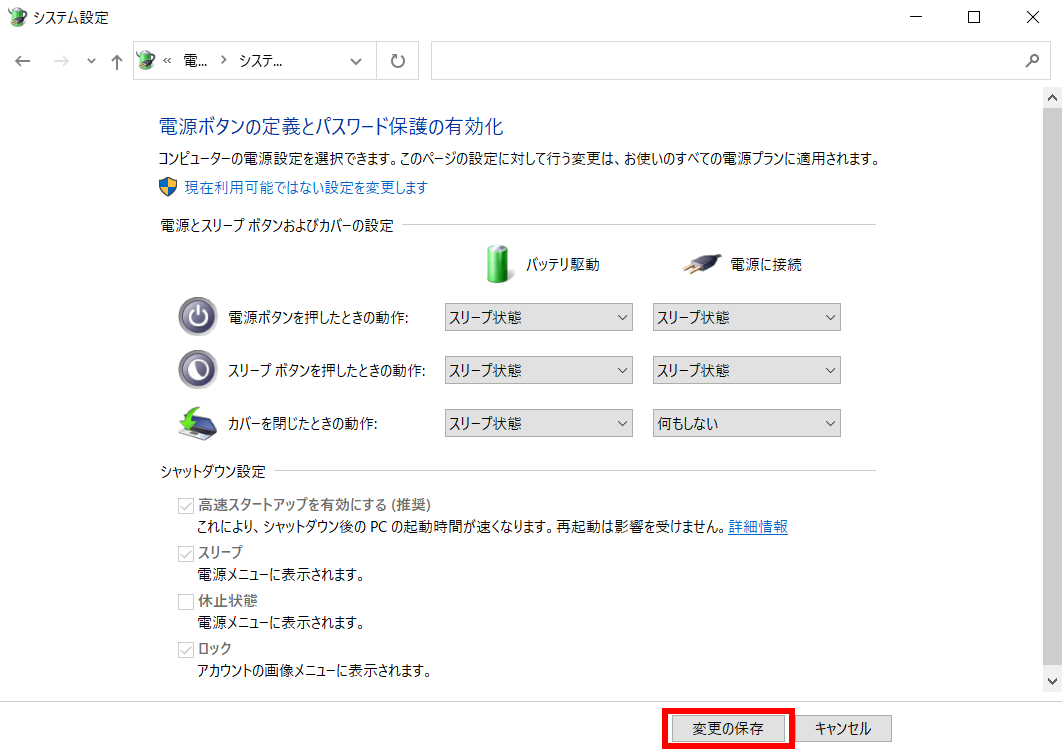Click the スリープ ボタンを押したときの動作: label

click(326, 371)
